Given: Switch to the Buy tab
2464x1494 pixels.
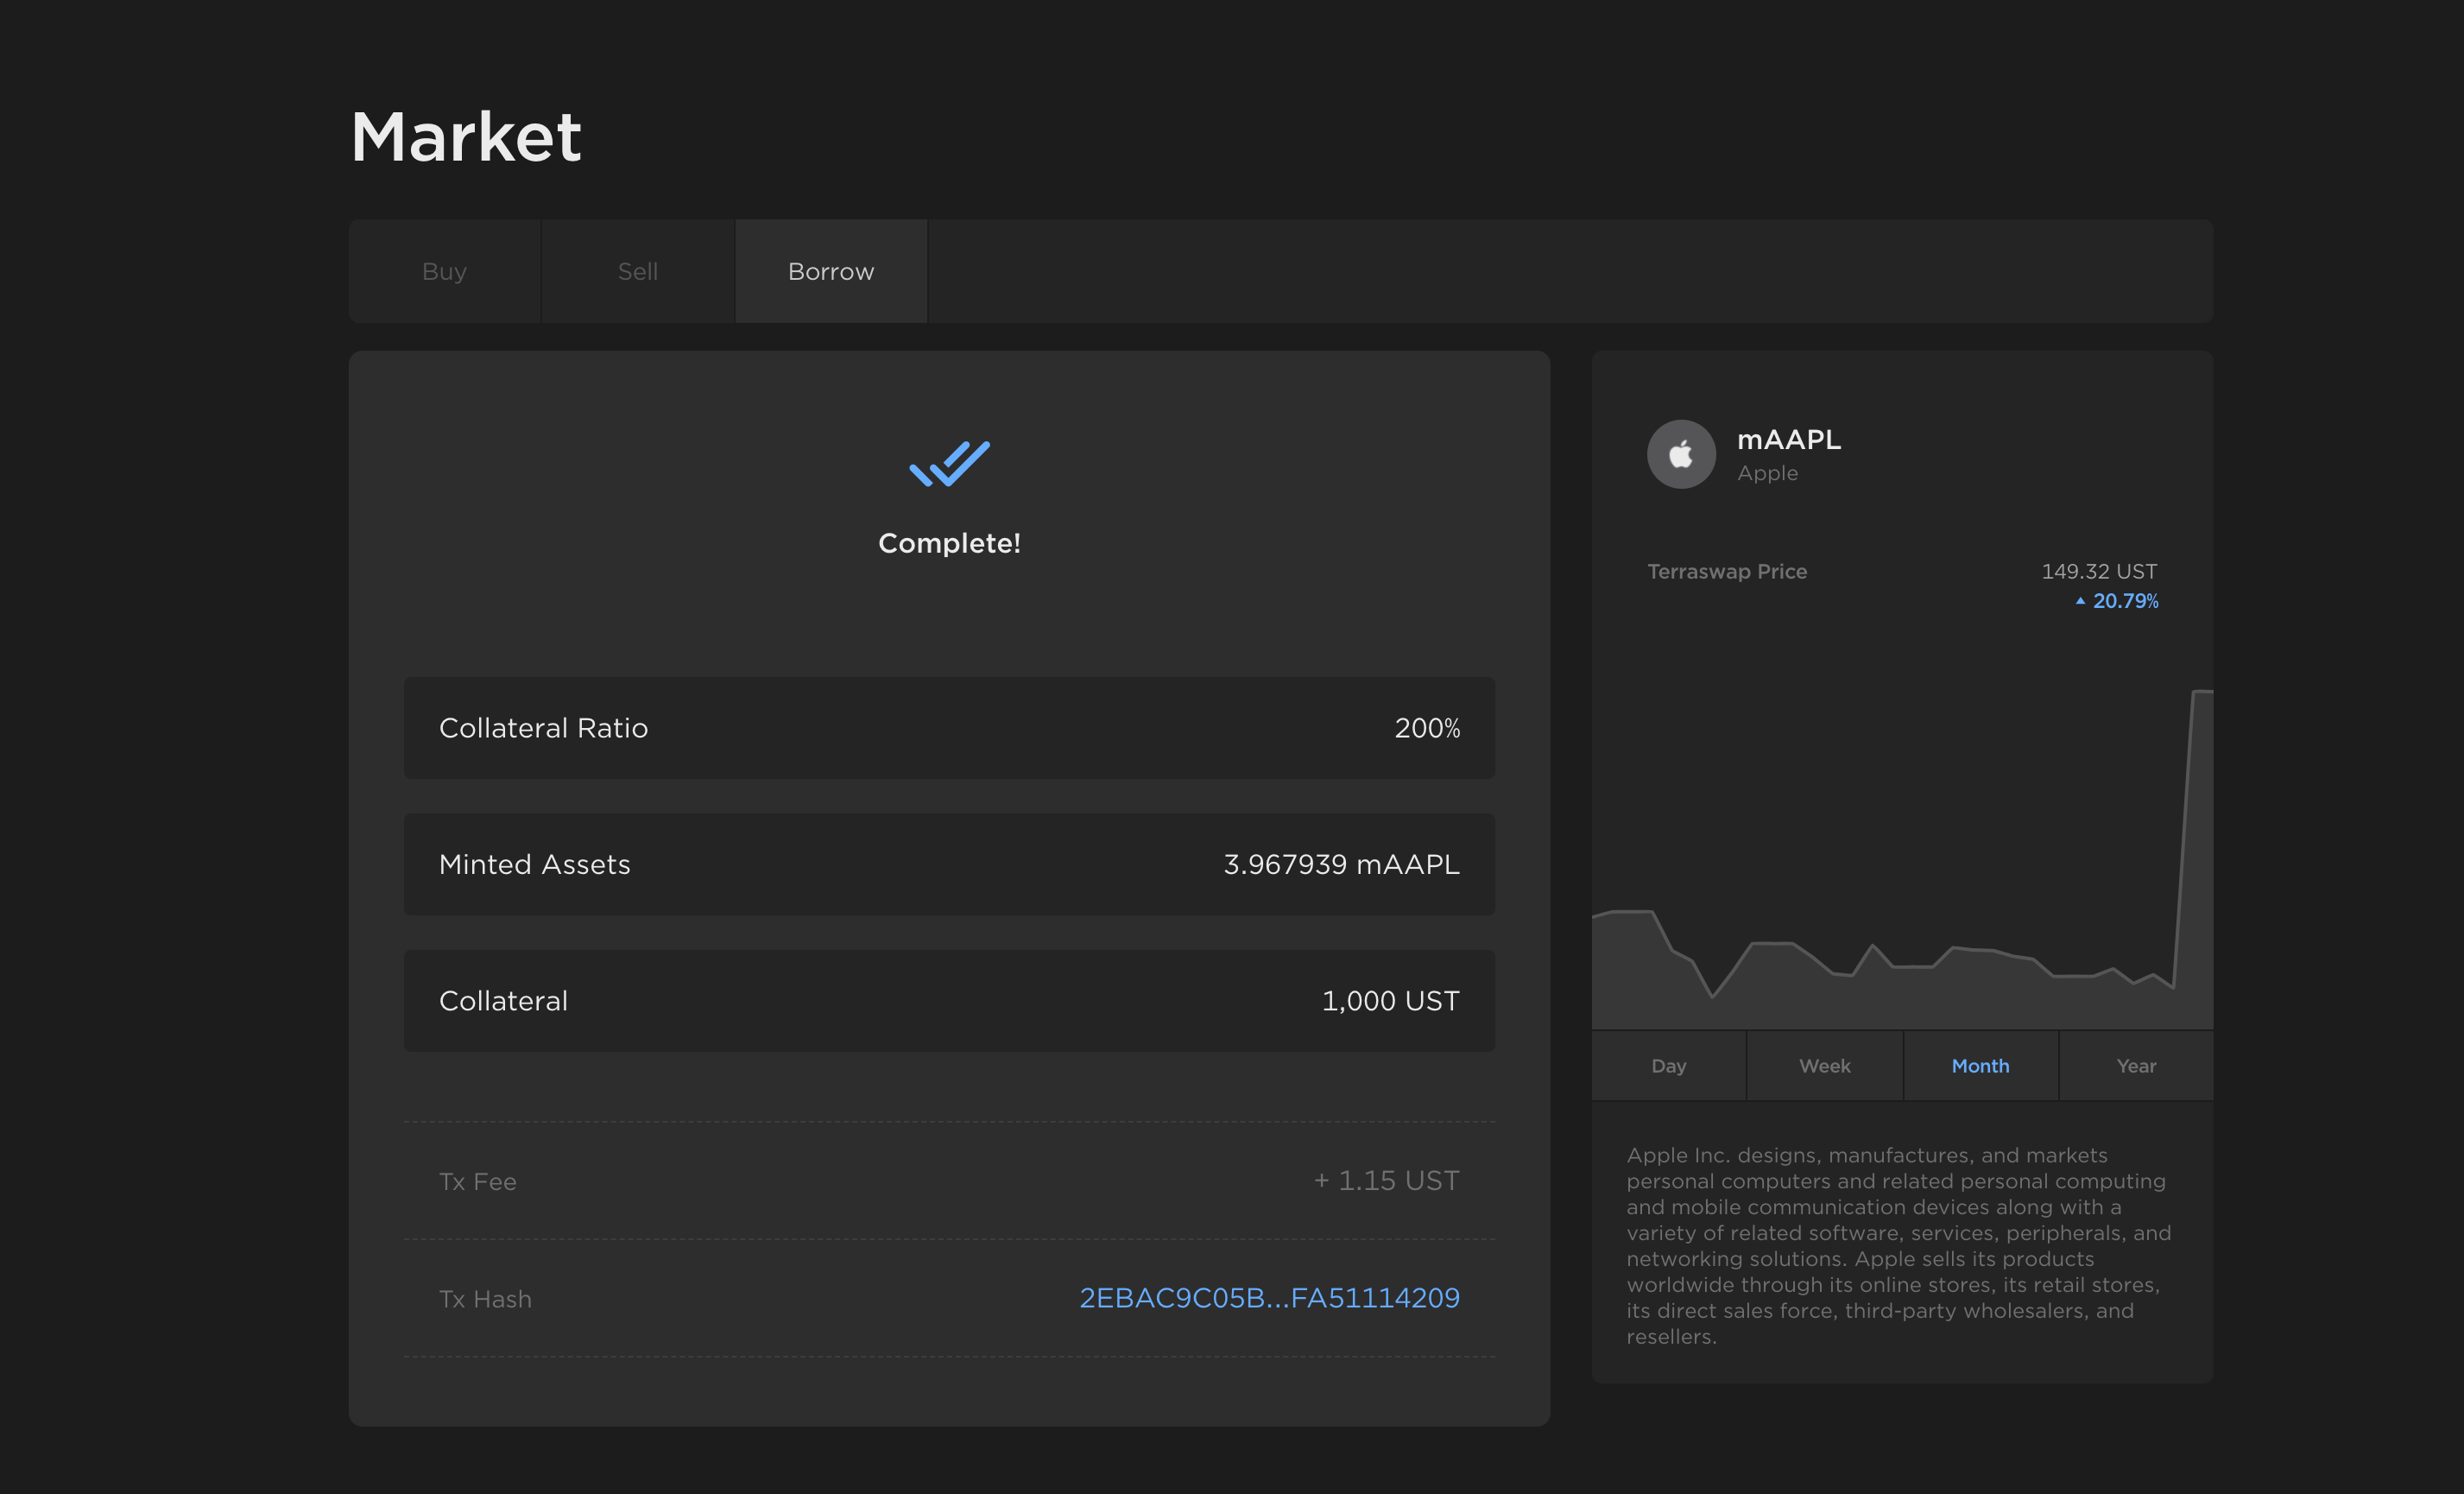Looking at the screenshot, I should 444,271.
